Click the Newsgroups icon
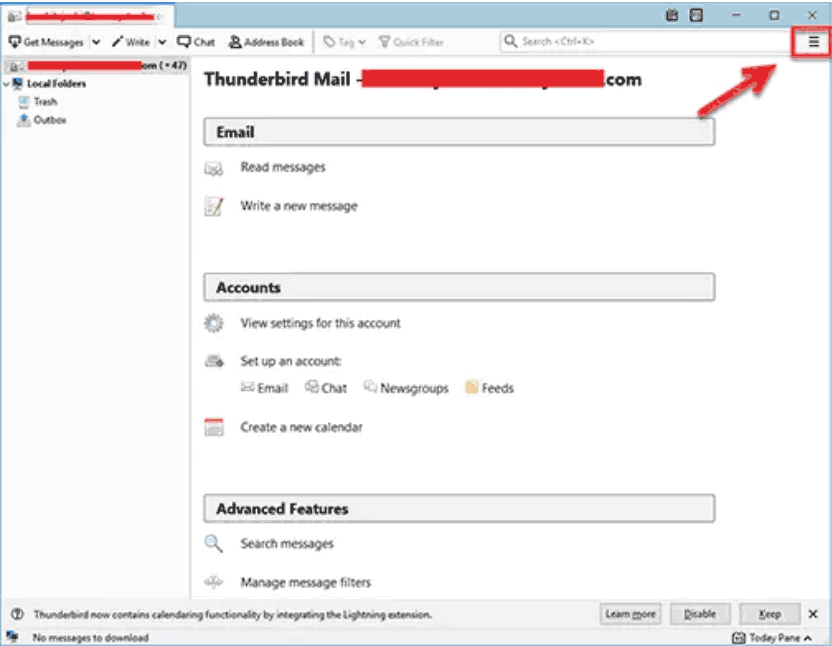The image size is (832, 646). tap(370, 387)
